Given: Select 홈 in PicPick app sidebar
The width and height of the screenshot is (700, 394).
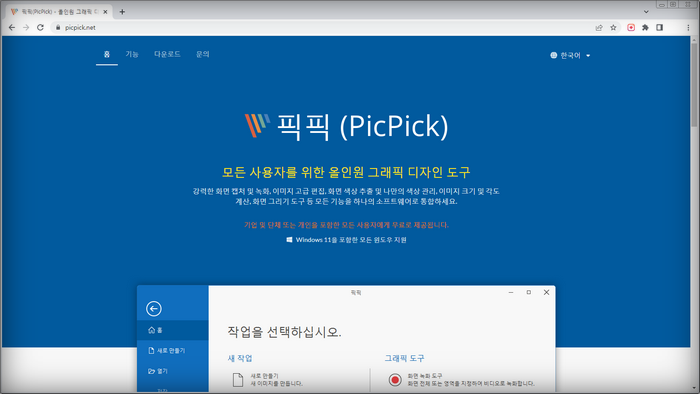Looking at the screenshot, I should pos(173,330).
